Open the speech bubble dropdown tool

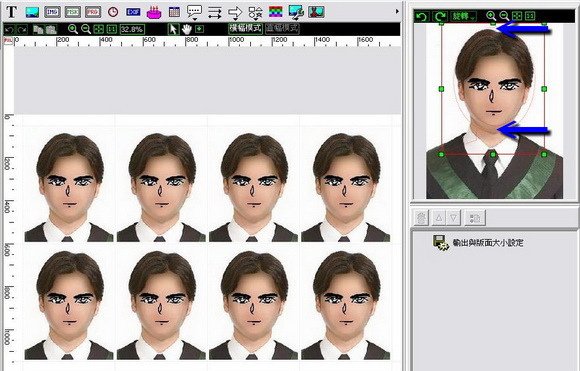pyautogui.click(x=195, y=12)
